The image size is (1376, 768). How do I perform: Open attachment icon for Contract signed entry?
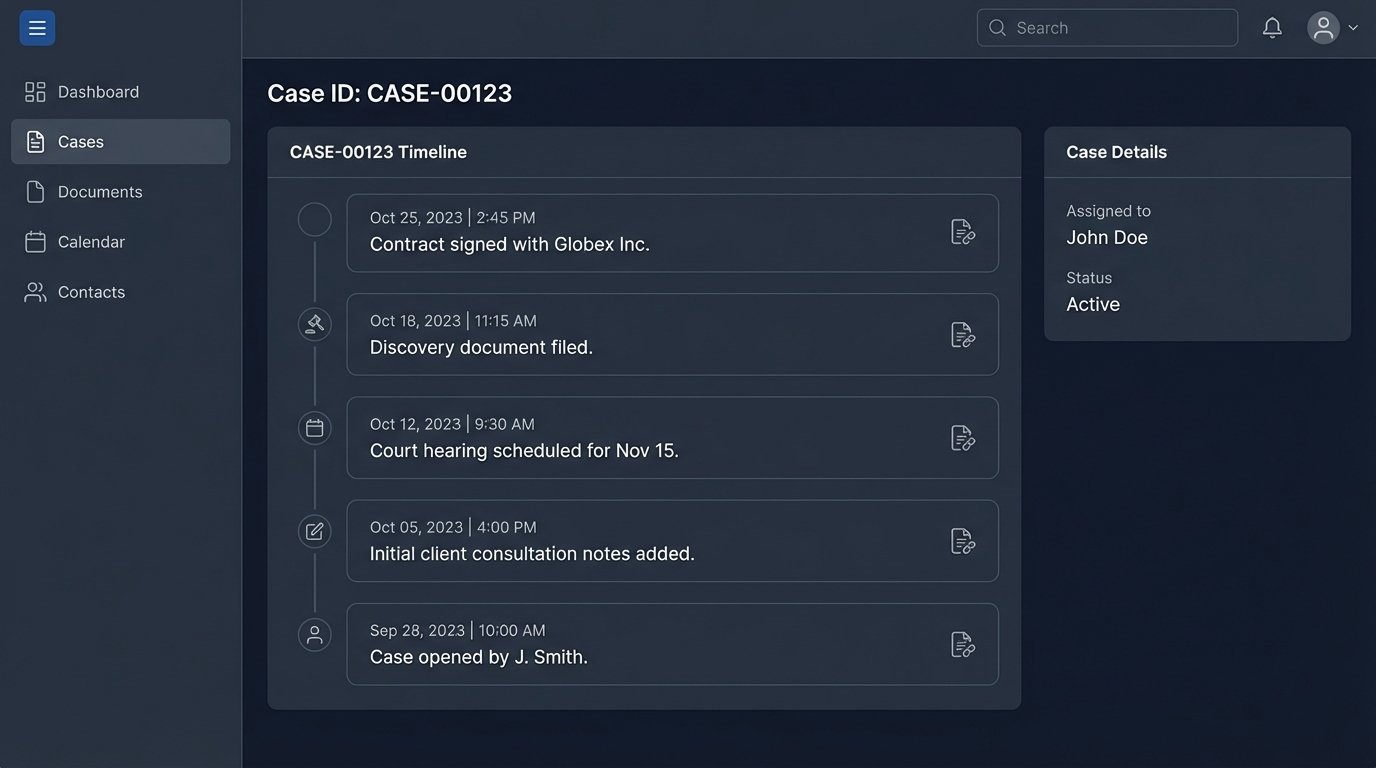(x=962, y=232)
